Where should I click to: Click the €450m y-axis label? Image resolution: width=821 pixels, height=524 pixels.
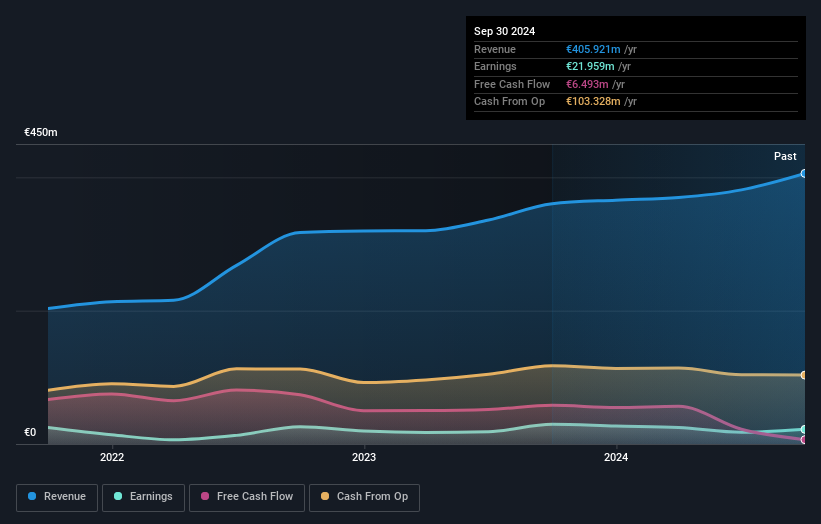pyautogui.click(x=40, y=132)
